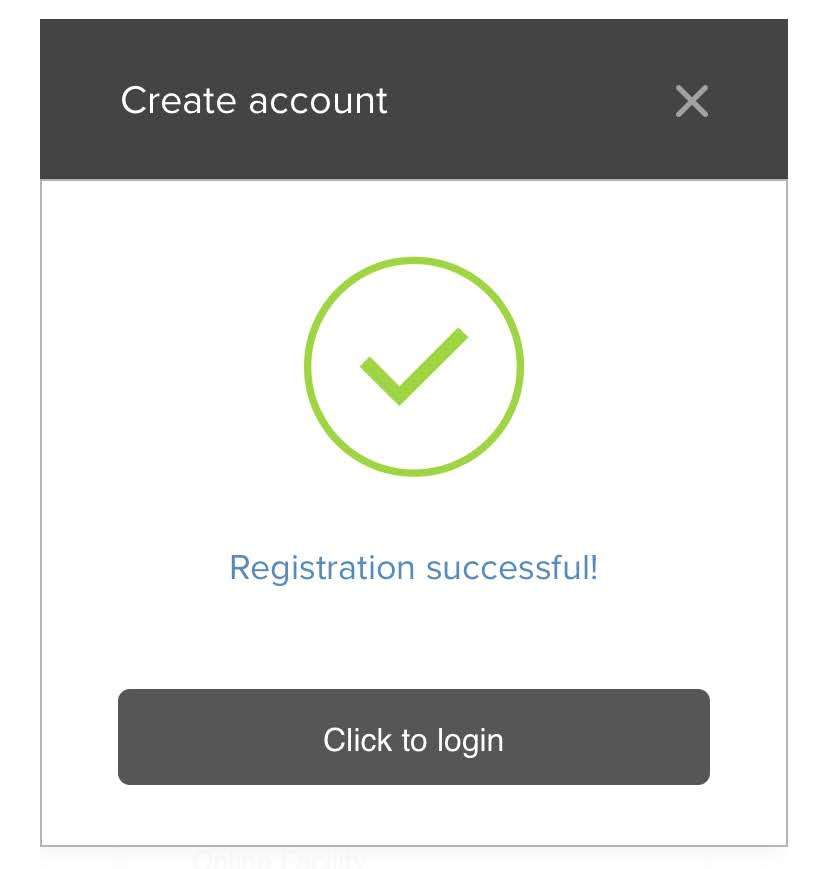Click the green checkmark icon
Screen dimensions: 828x869
[x=414, y=367]
